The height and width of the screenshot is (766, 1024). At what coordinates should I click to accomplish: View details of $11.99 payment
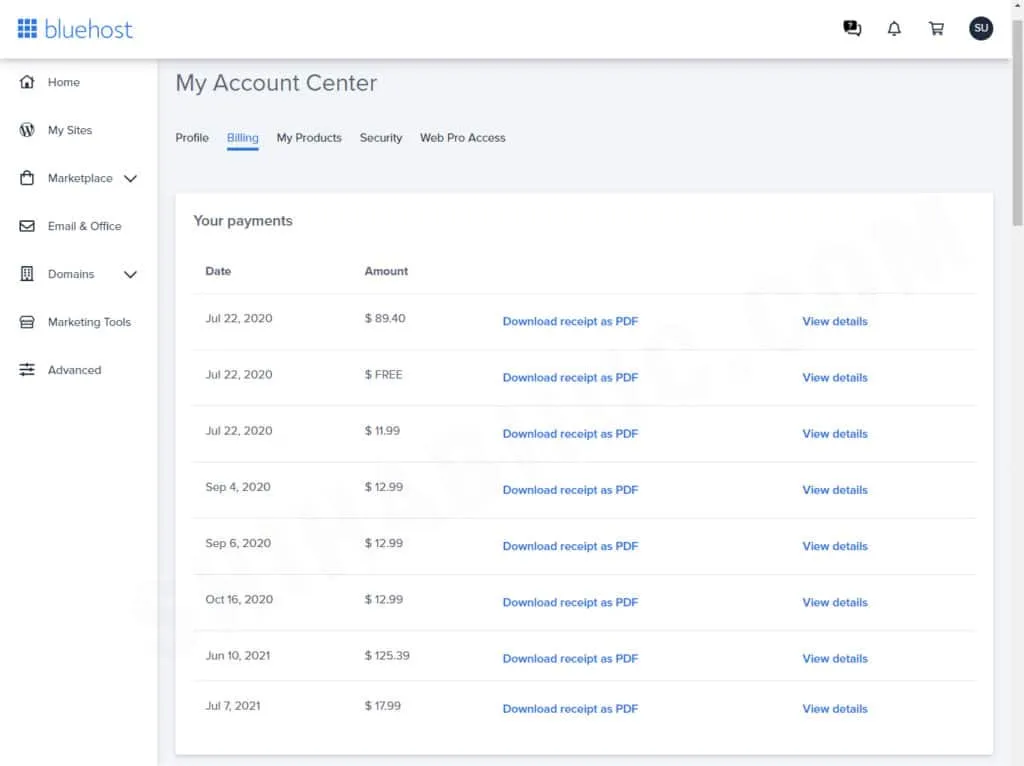835,434
